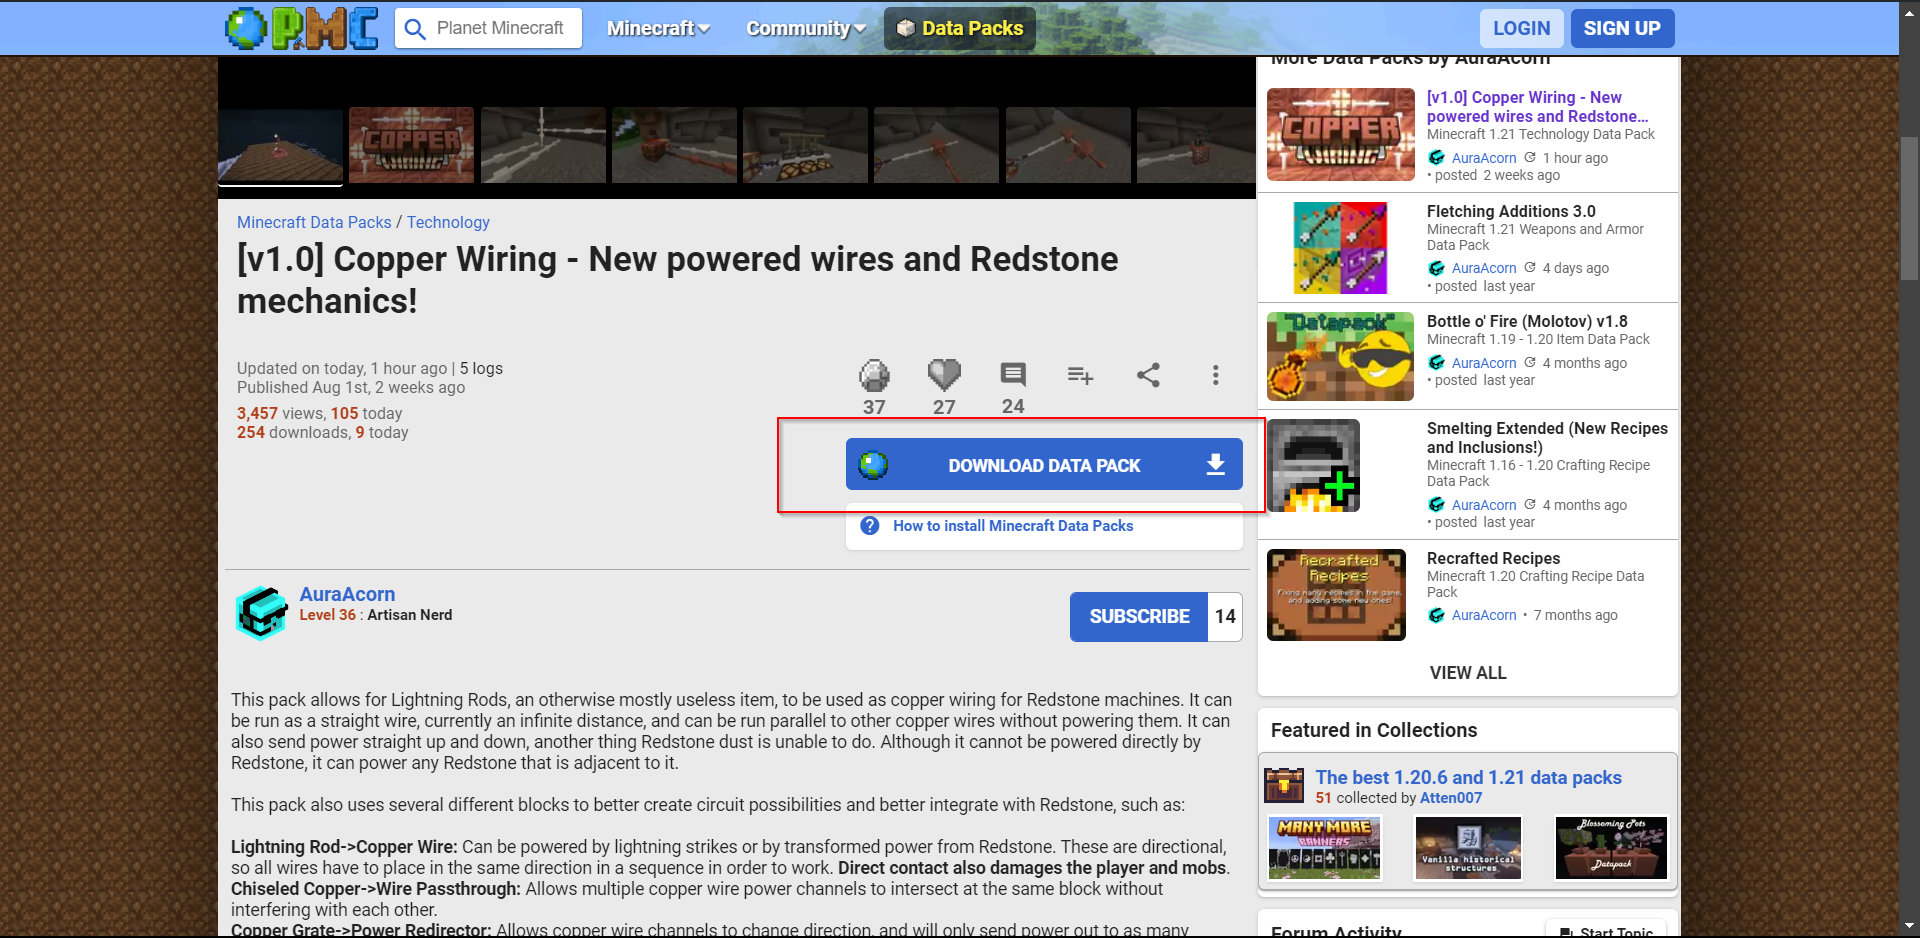Click Start Topic in Forum Activity

click(1606, 931)
